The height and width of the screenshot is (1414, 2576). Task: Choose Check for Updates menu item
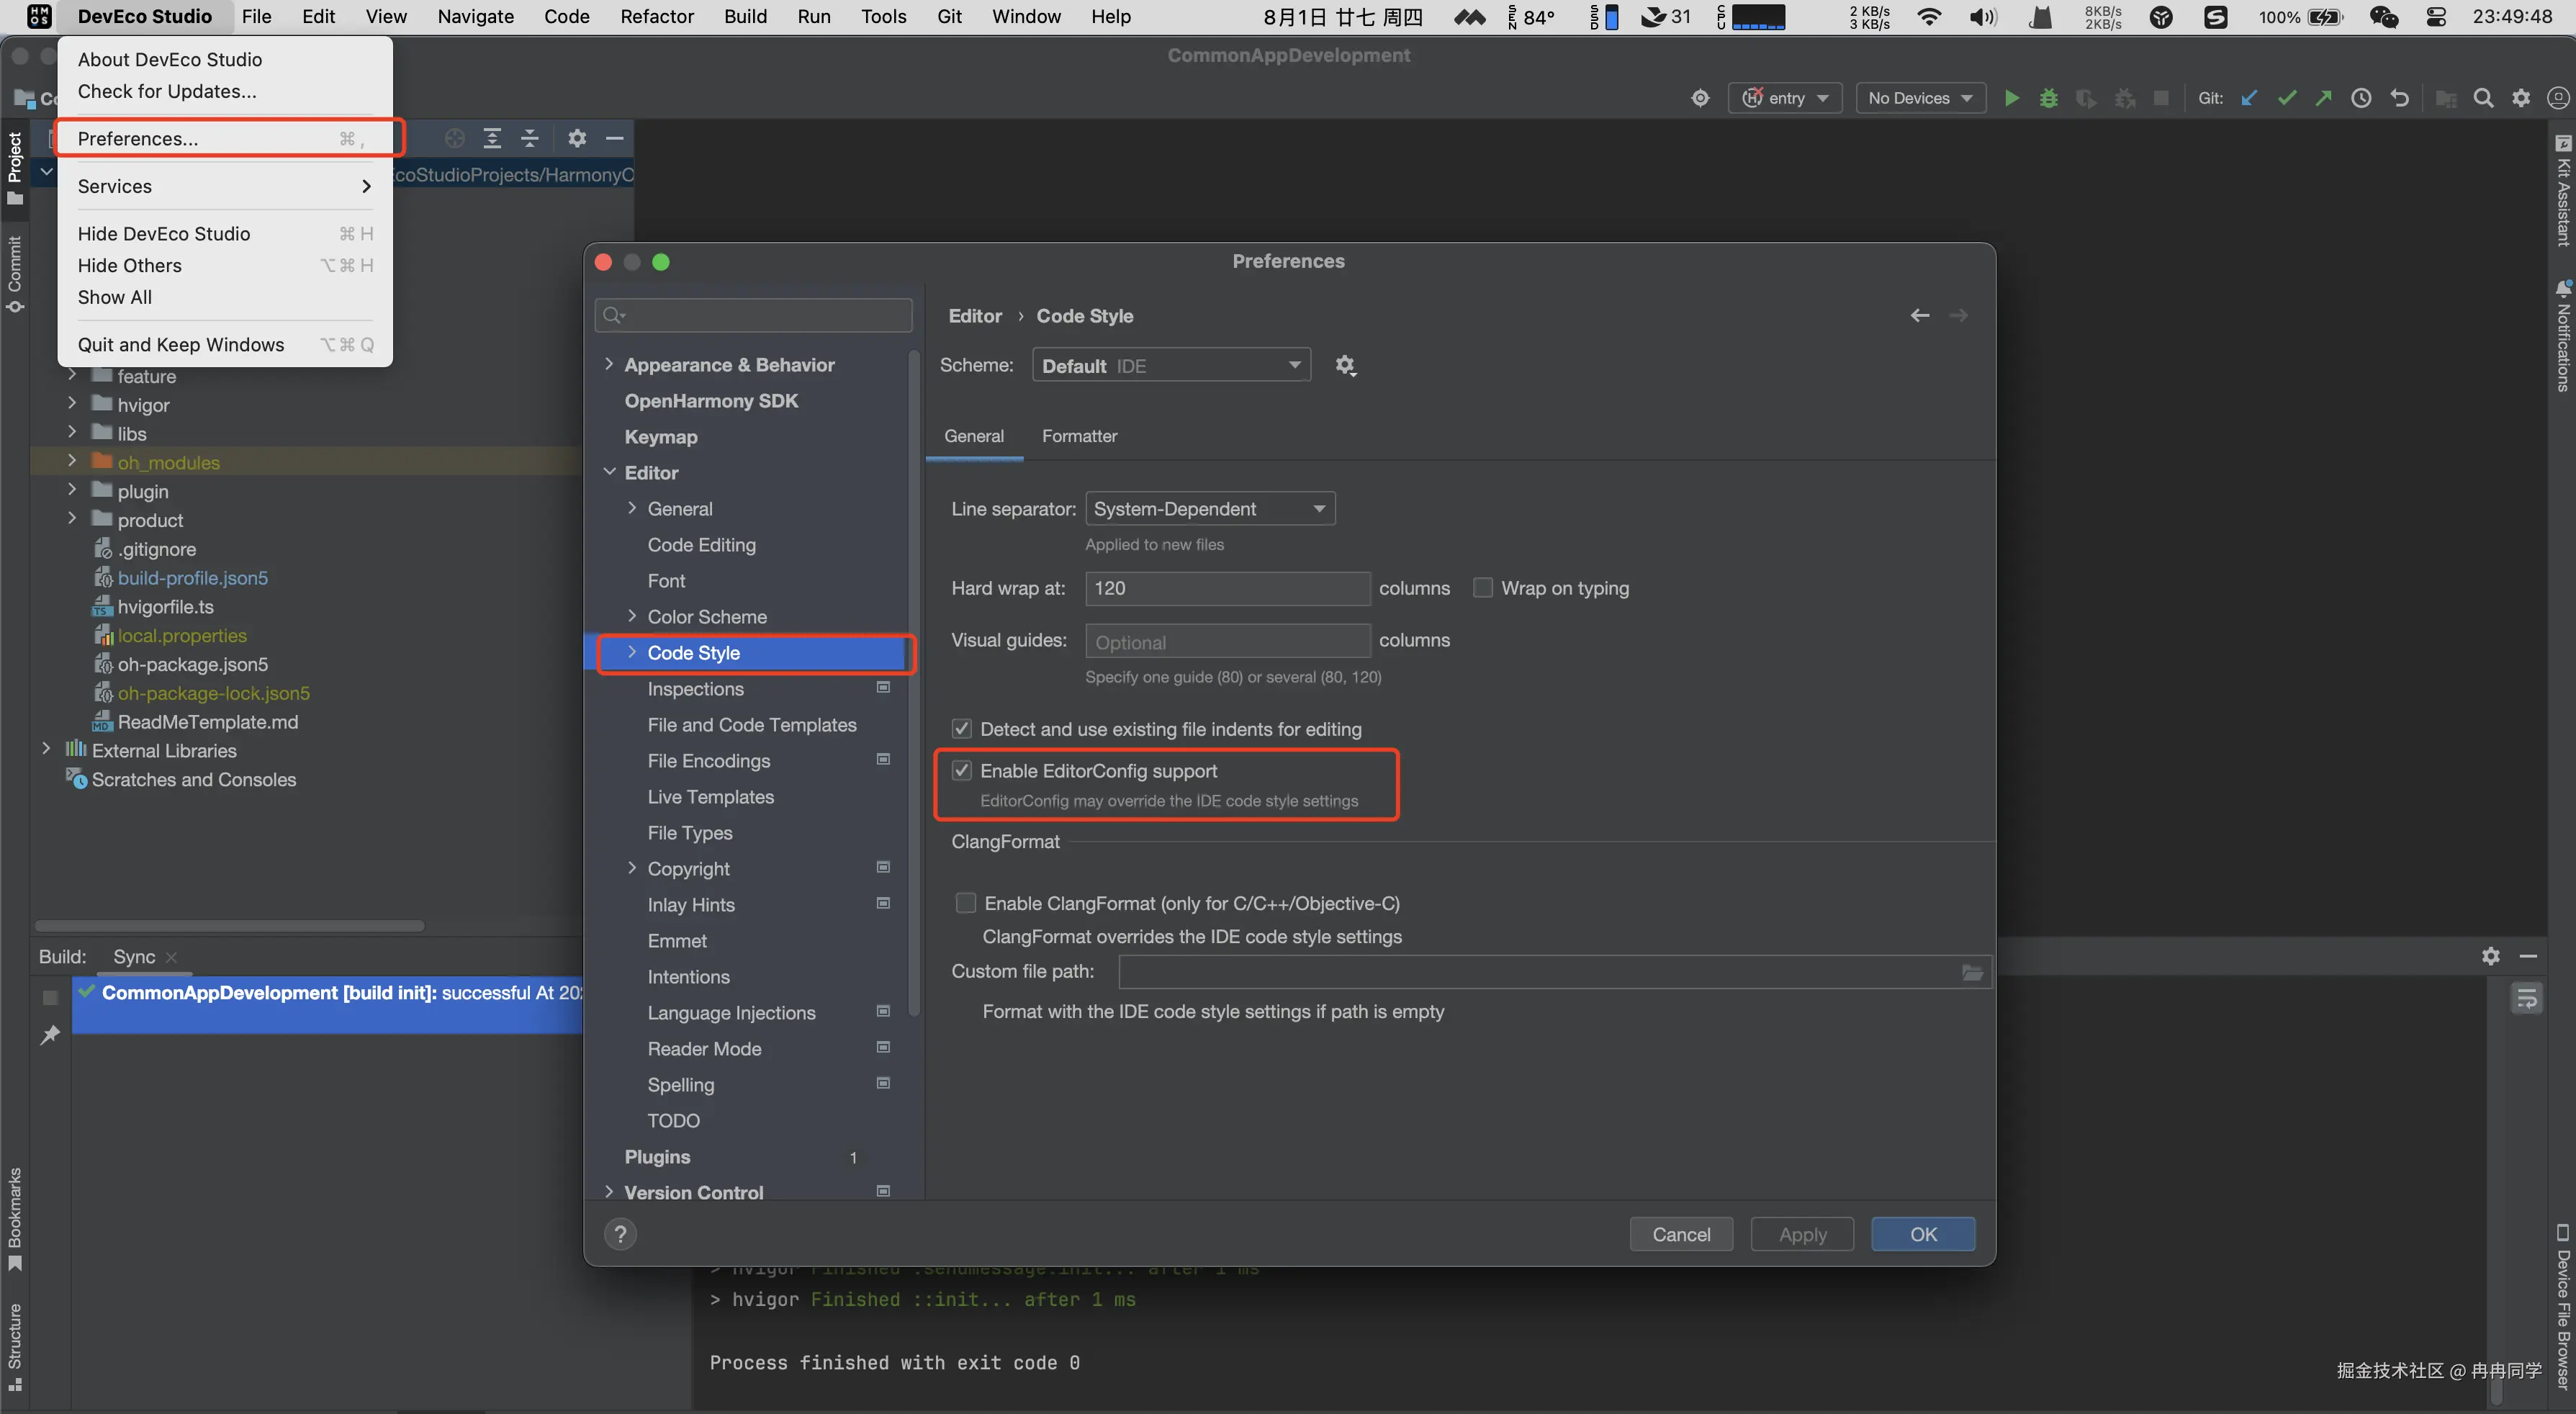click(x=167, y=91)
